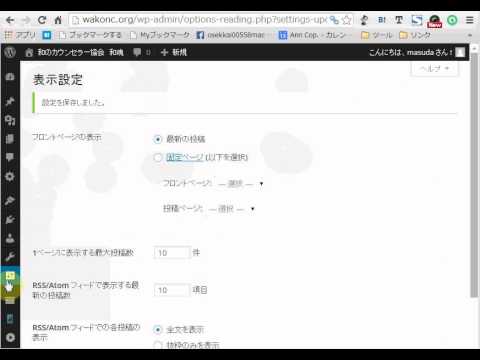Screen dimensions: 480x360
Task: Open the Facebook bookmark in bookmarks bar
Action: (x=230, y=35)
